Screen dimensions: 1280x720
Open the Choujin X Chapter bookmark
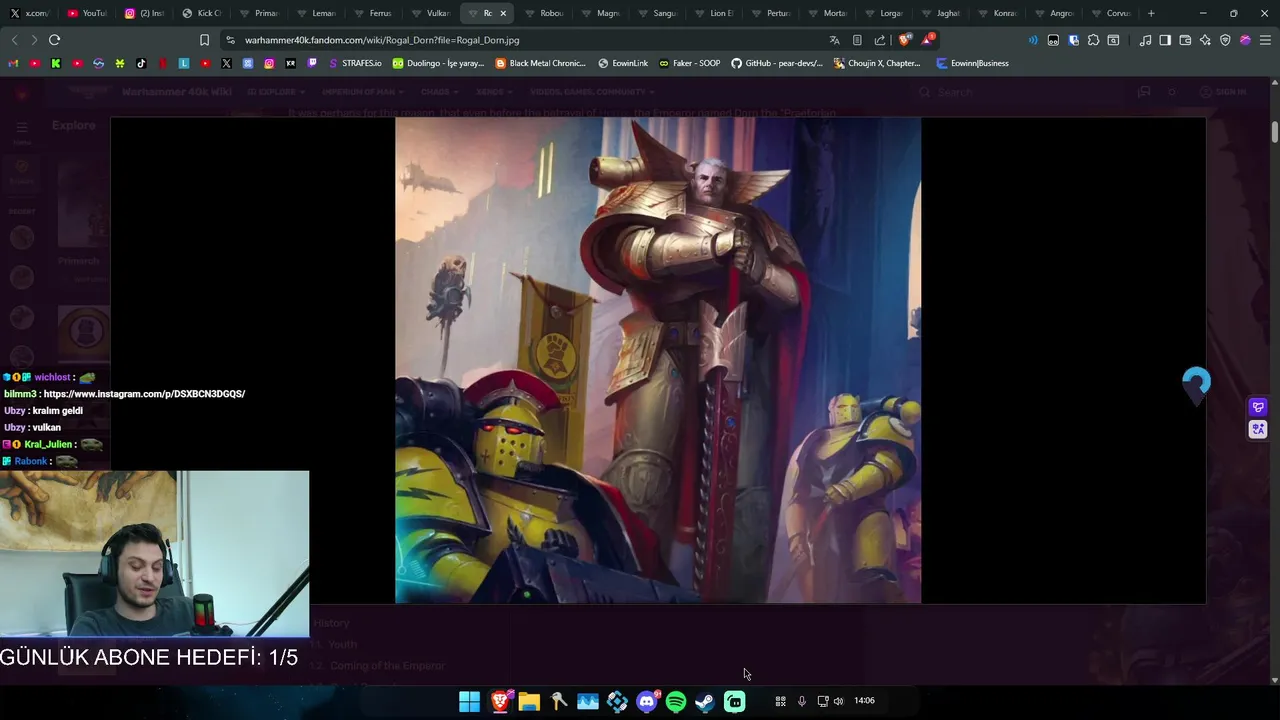[877, 63]
